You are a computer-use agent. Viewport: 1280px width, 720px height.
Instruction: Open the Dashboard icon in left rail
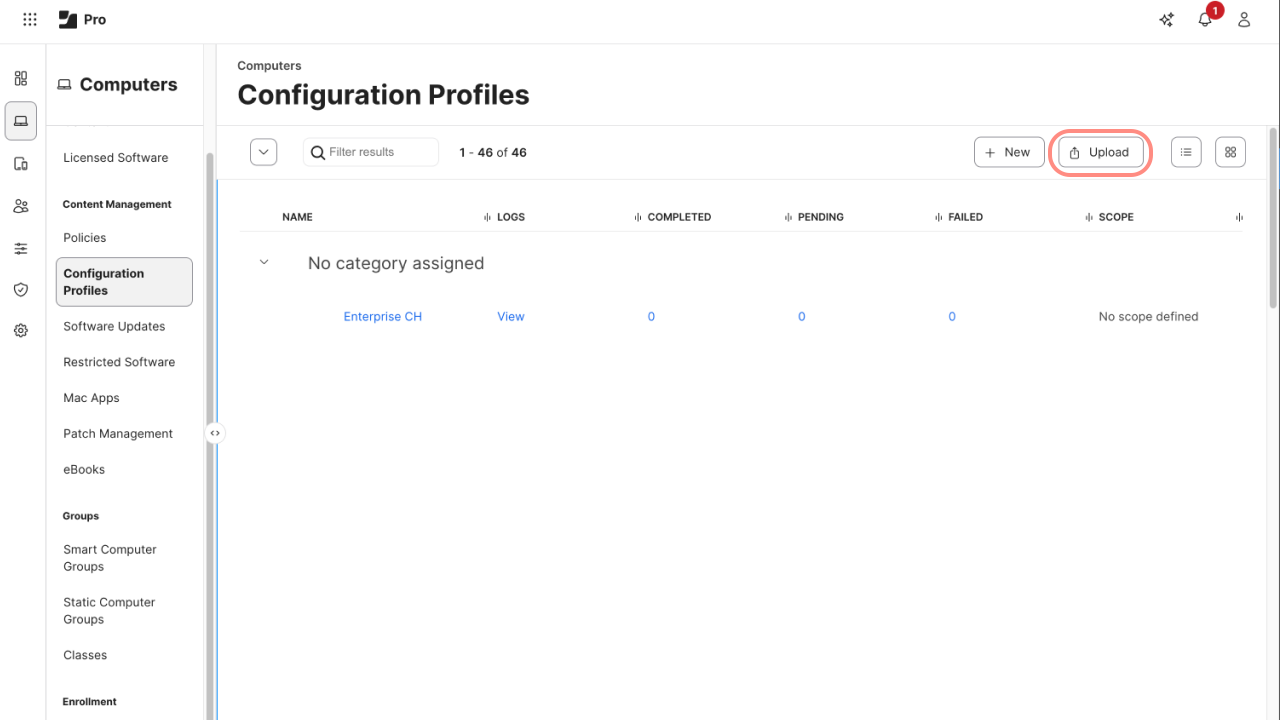tap(21, 79)
